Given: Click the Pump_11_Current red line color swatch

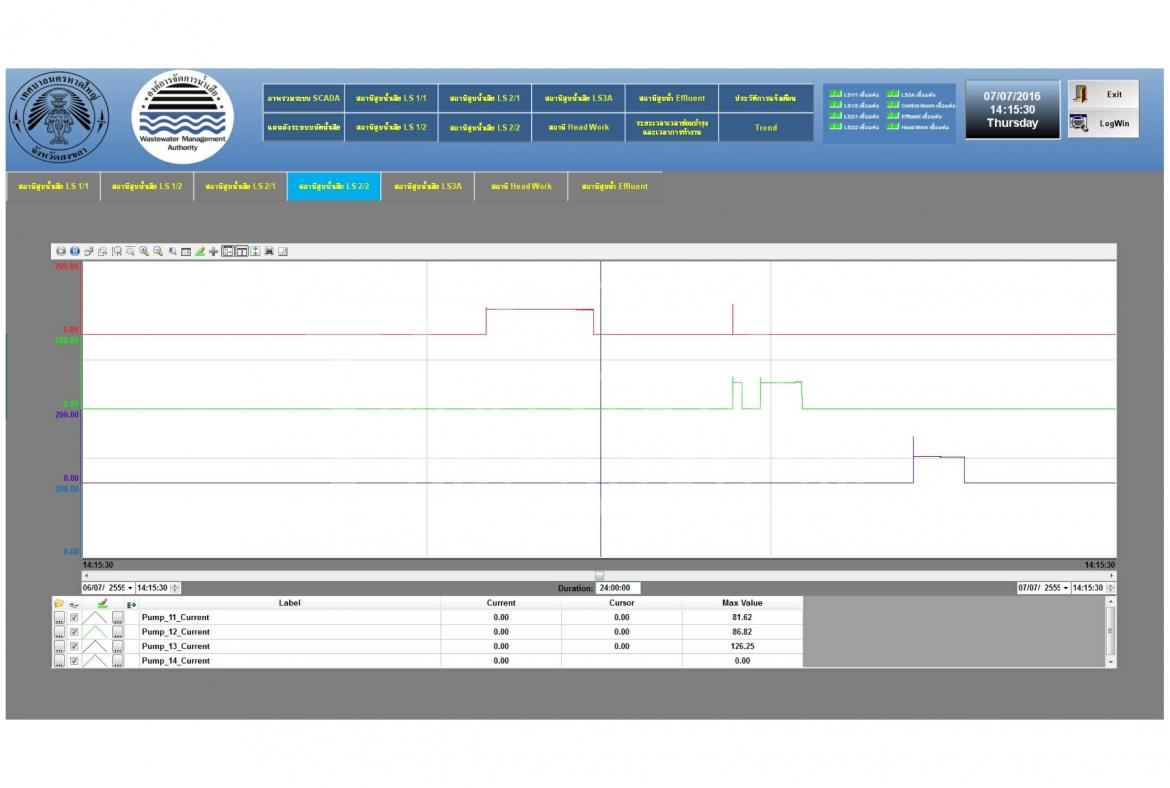Looking at the screenshot, I should (96, 618).
